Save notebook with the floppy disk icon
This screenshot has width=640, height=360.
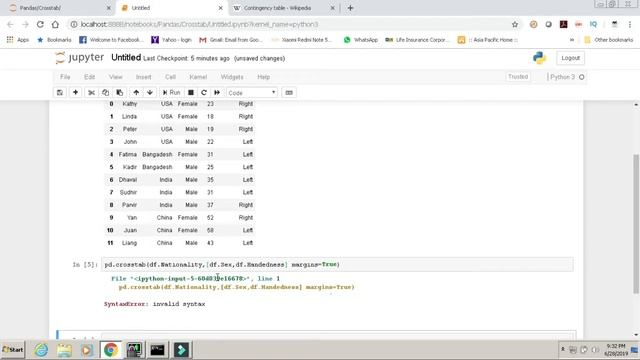coord(60,93)
